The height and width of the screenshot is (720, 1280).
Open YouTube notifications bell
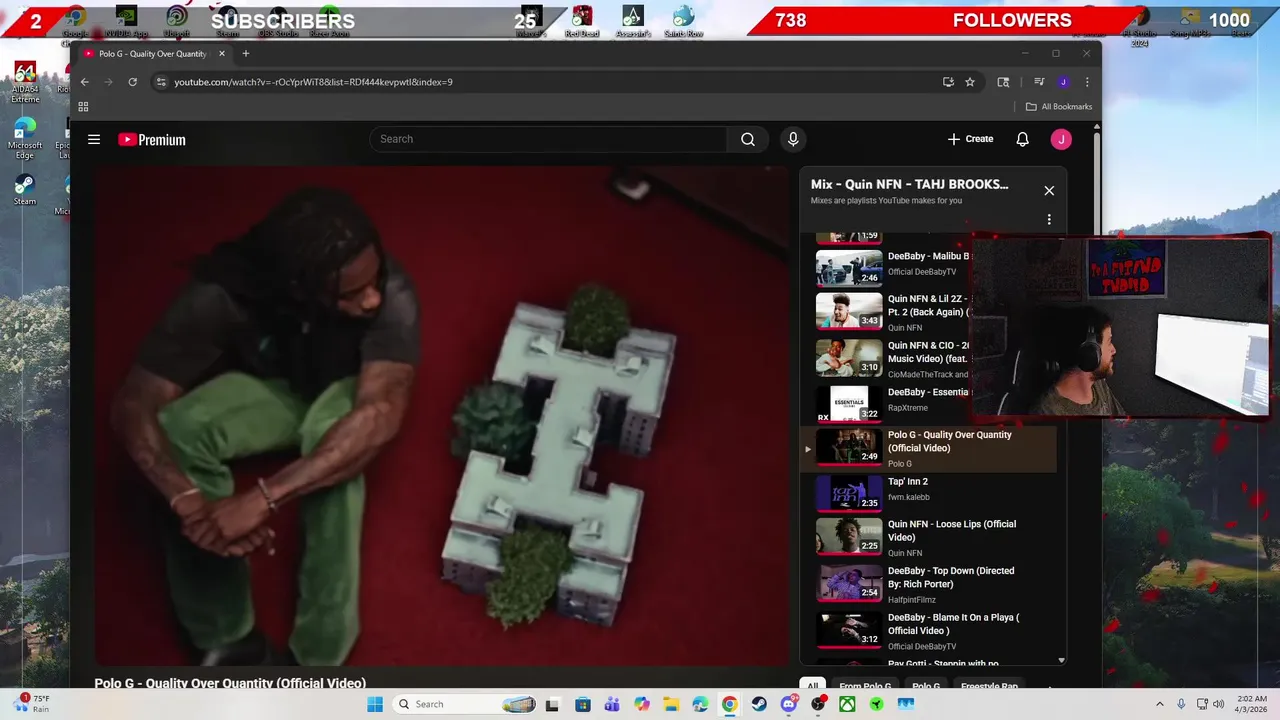point(1022,139)
